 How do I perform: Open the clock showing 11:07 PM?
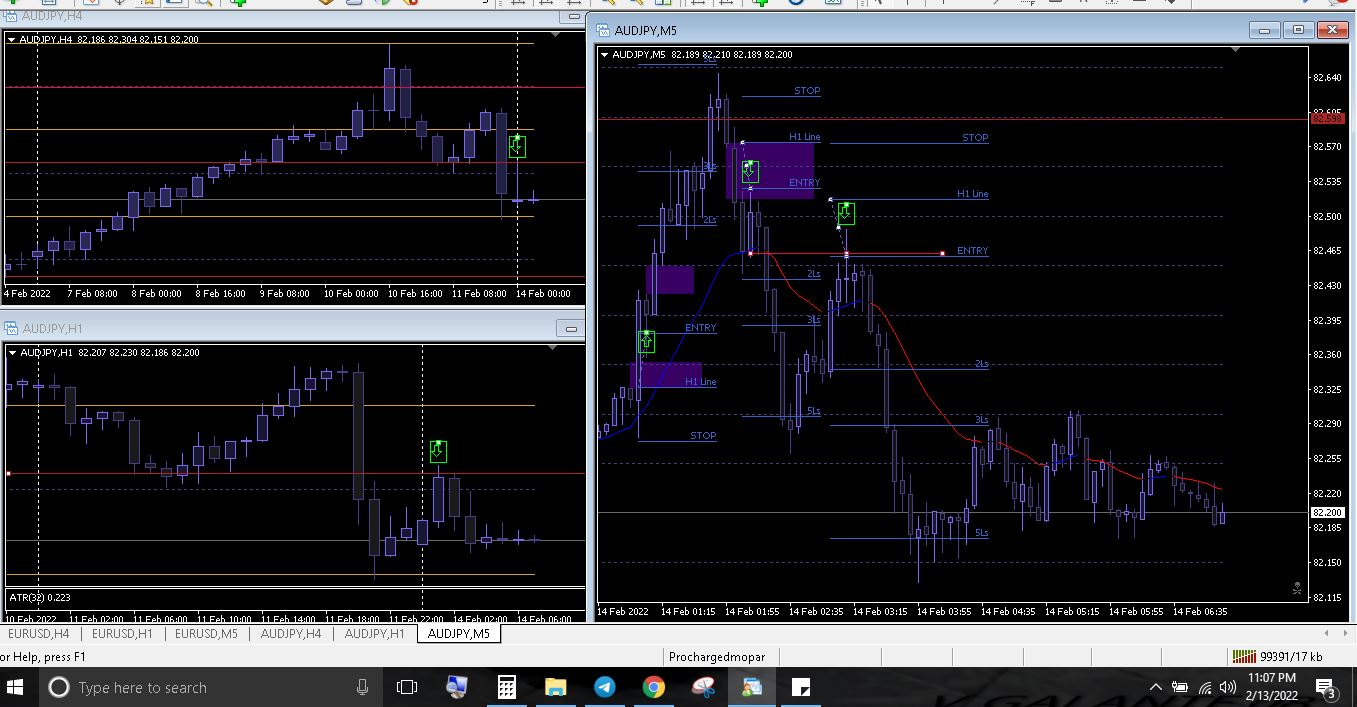click(1272, 687)
